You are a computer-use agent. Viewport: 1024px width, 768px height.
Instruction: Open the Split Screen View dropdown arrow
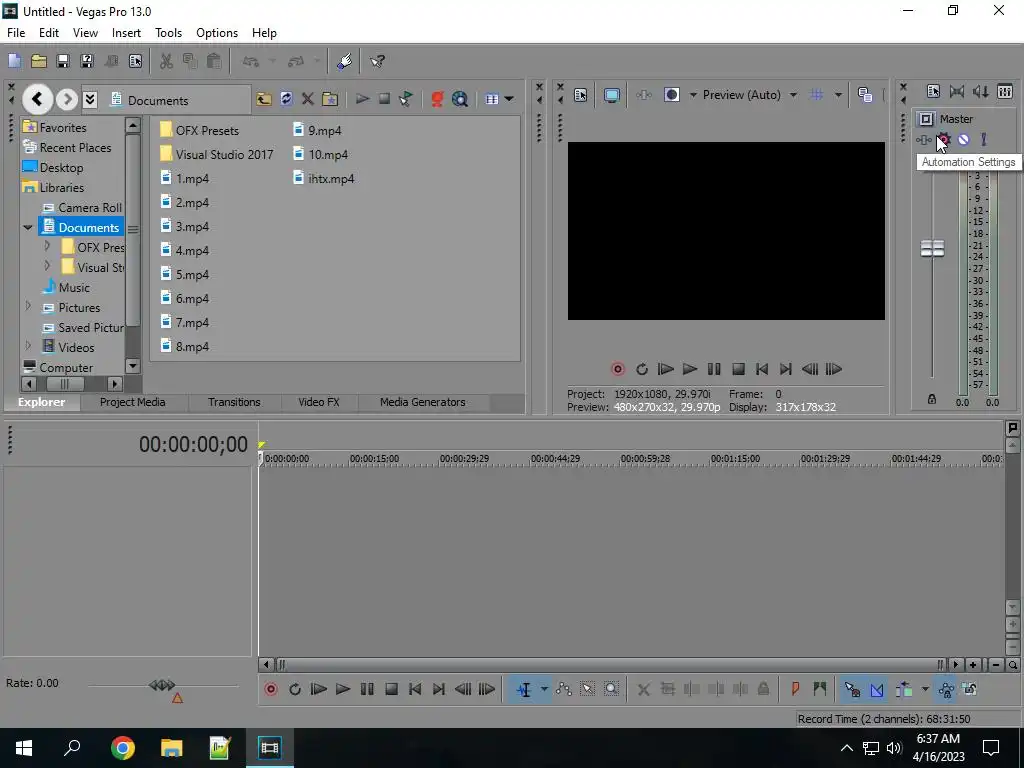coord(693,95)
